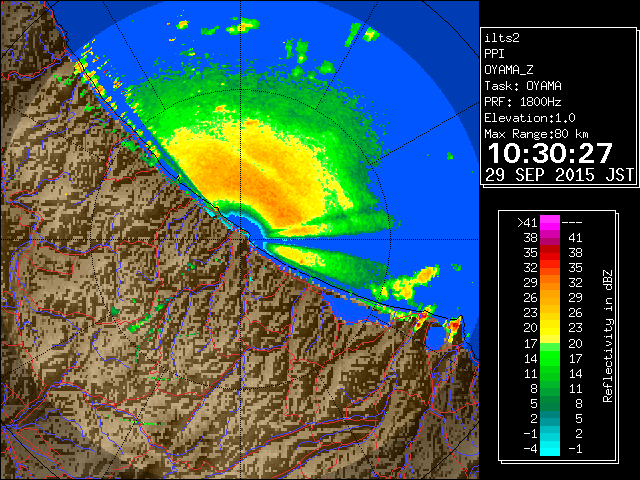Viewport: 640px width, 480px height.
Task: Pick the bright green 14–17 dBZ legend swatch
Action: coord(550,358)
